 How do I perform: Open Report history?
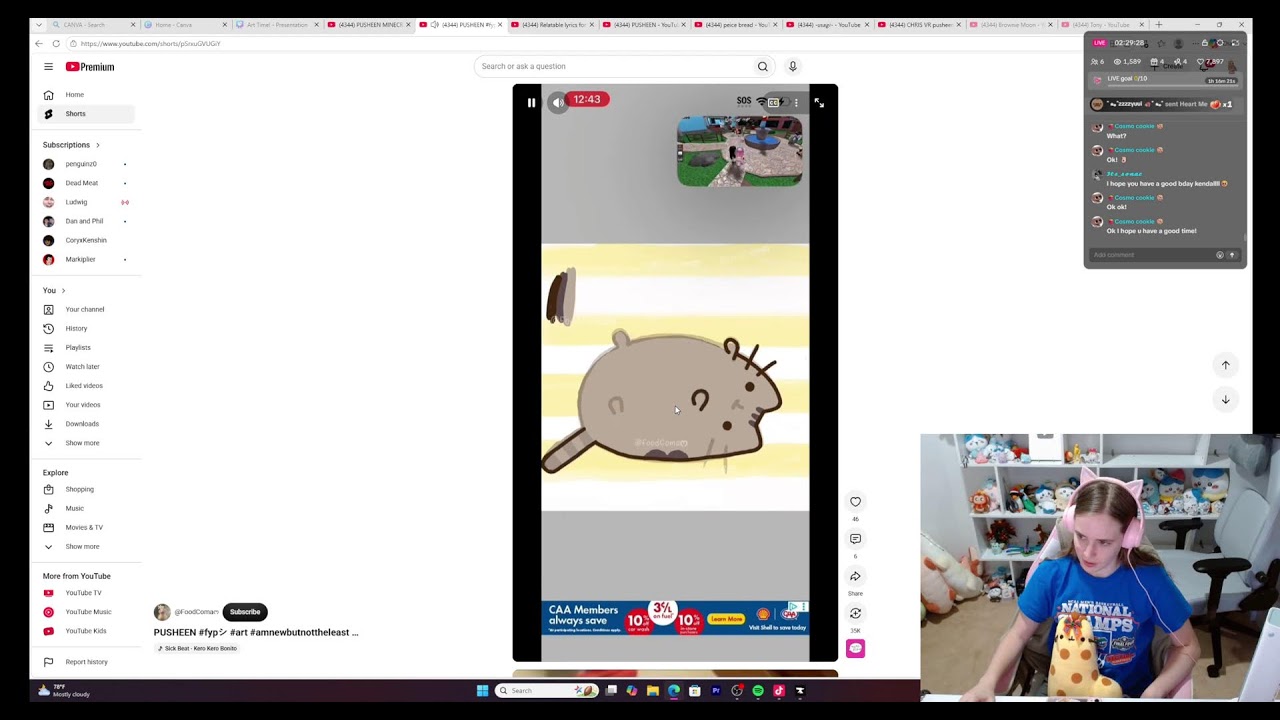tap(86, 662)
